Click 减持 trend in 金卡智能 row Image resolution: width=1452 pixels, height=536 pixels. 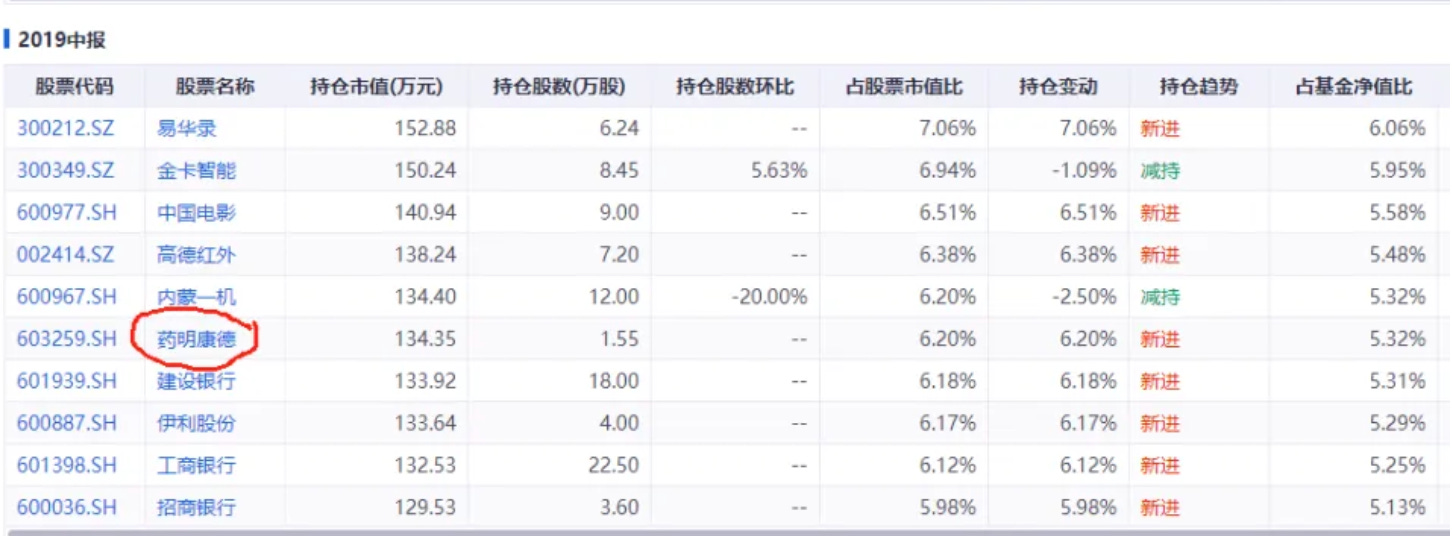pos(1160,170)
